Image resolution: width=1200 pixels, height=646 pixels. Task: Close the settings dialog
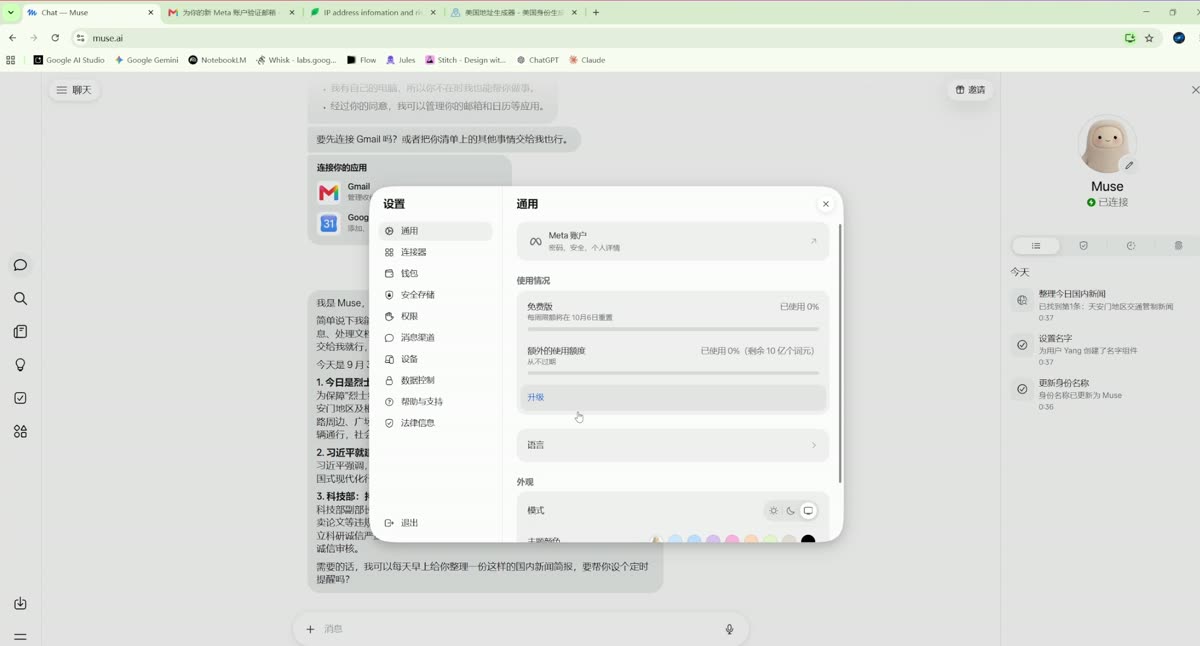point(825,204)
